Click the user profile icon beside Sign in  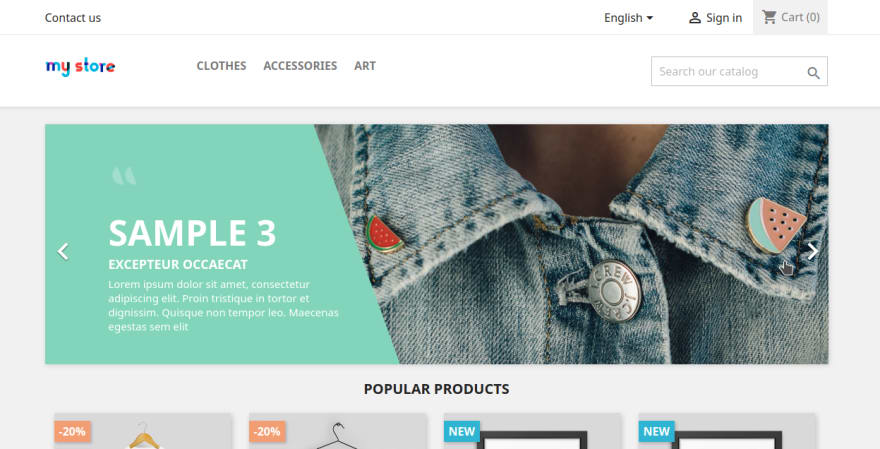pos(695,18)
